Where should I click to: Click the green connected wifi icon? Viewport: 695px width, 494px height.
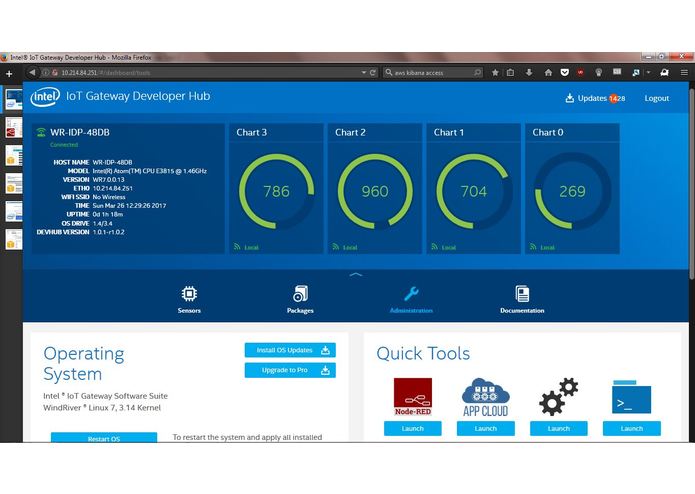coord(41,132)
